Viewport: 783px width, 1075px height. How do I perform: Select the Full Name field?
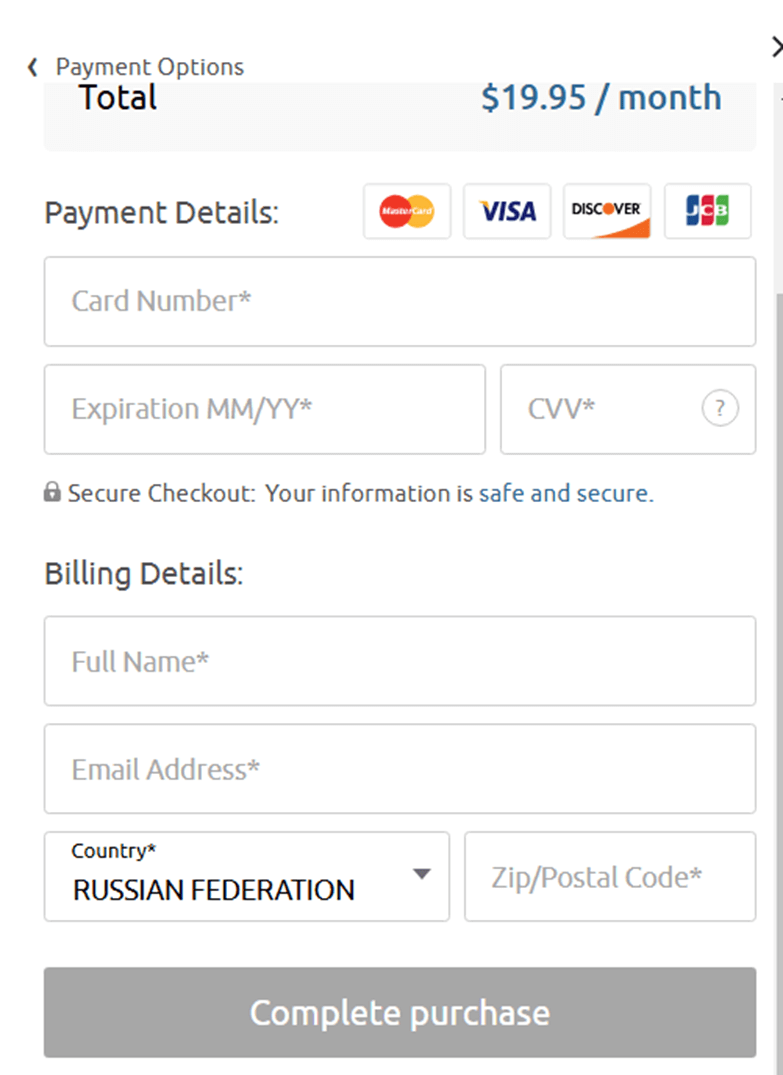coord(399,661)
